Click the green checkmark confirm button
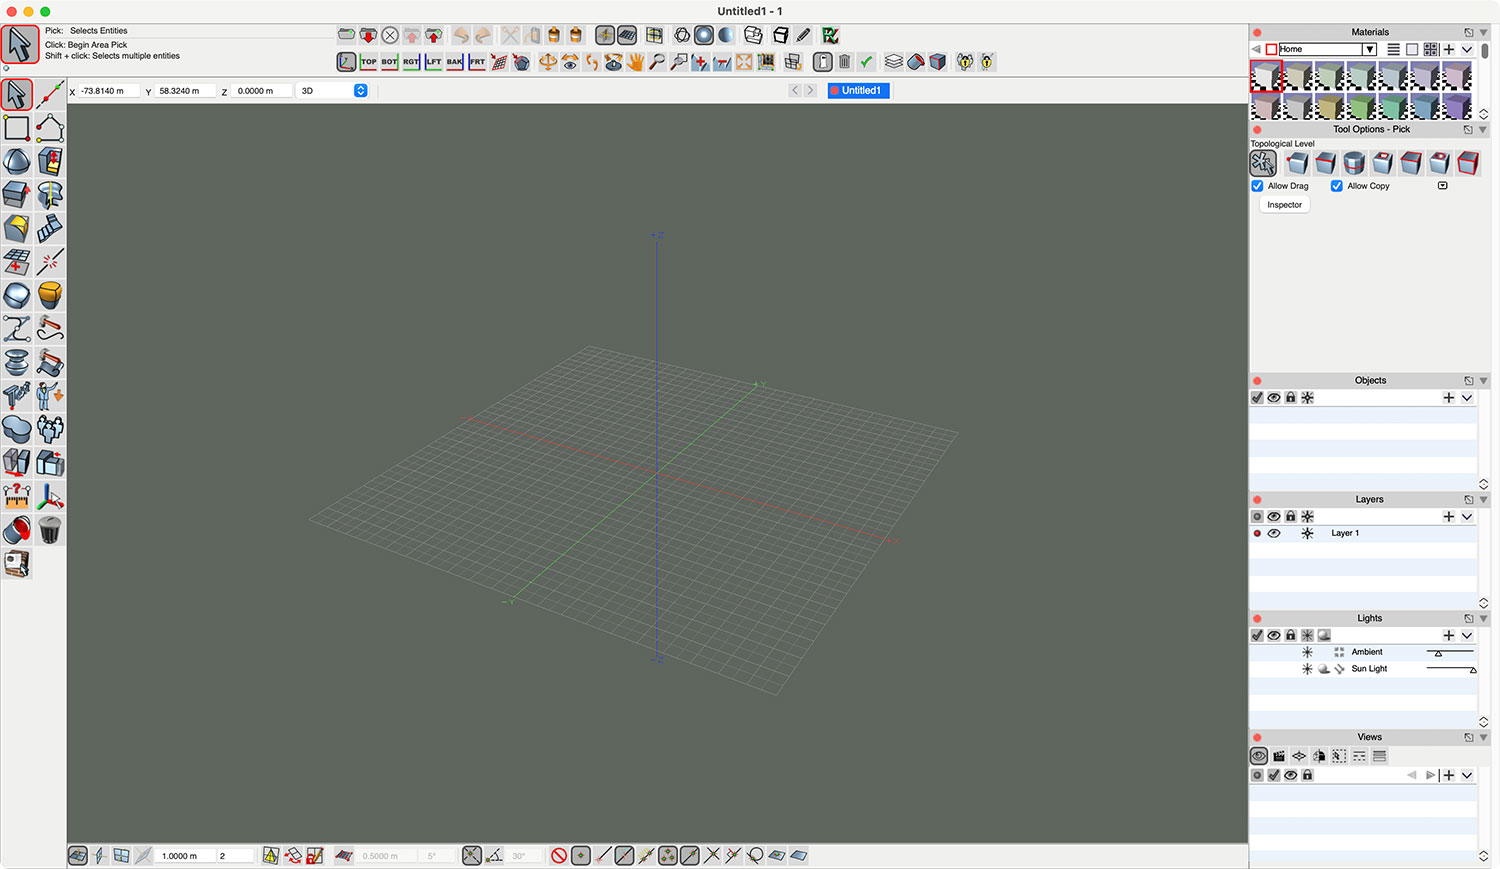 click(866, 61)
